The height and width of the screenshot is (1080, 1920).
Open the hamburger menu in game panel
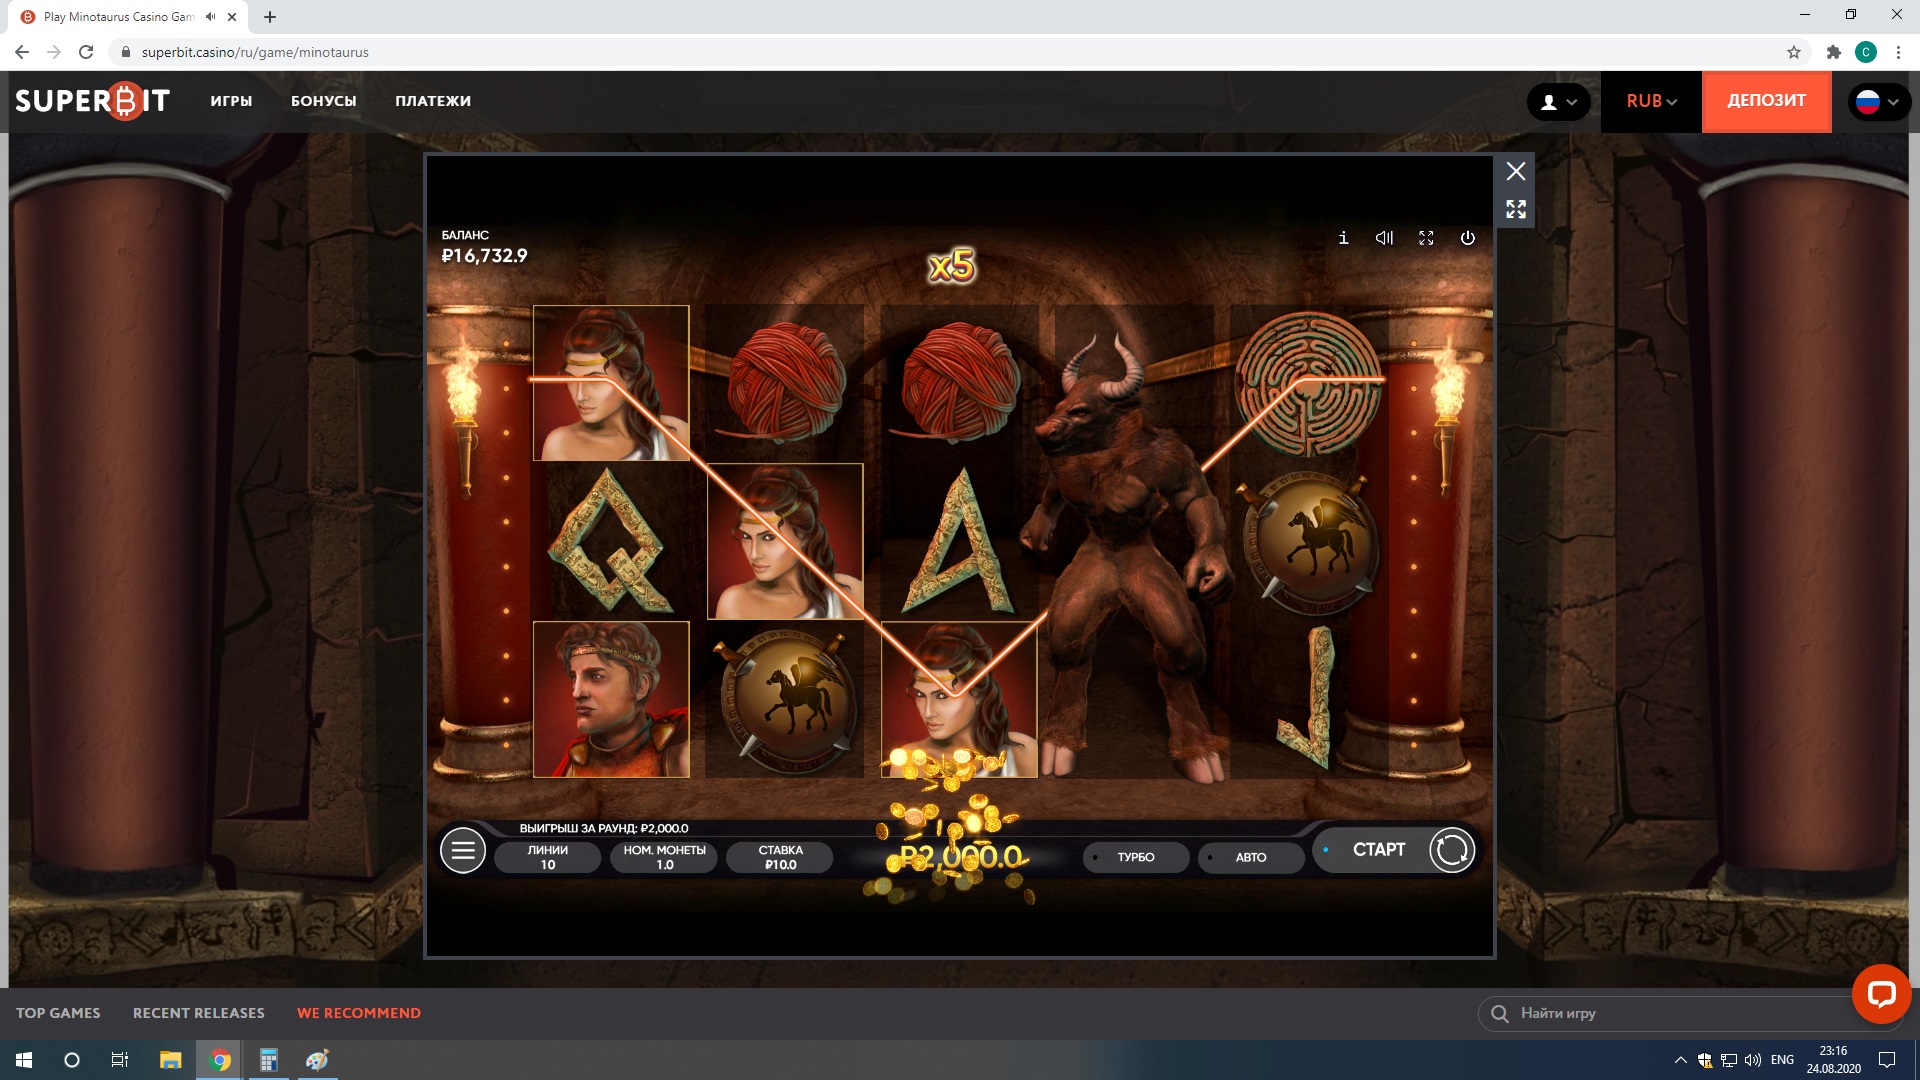(463, 851)
